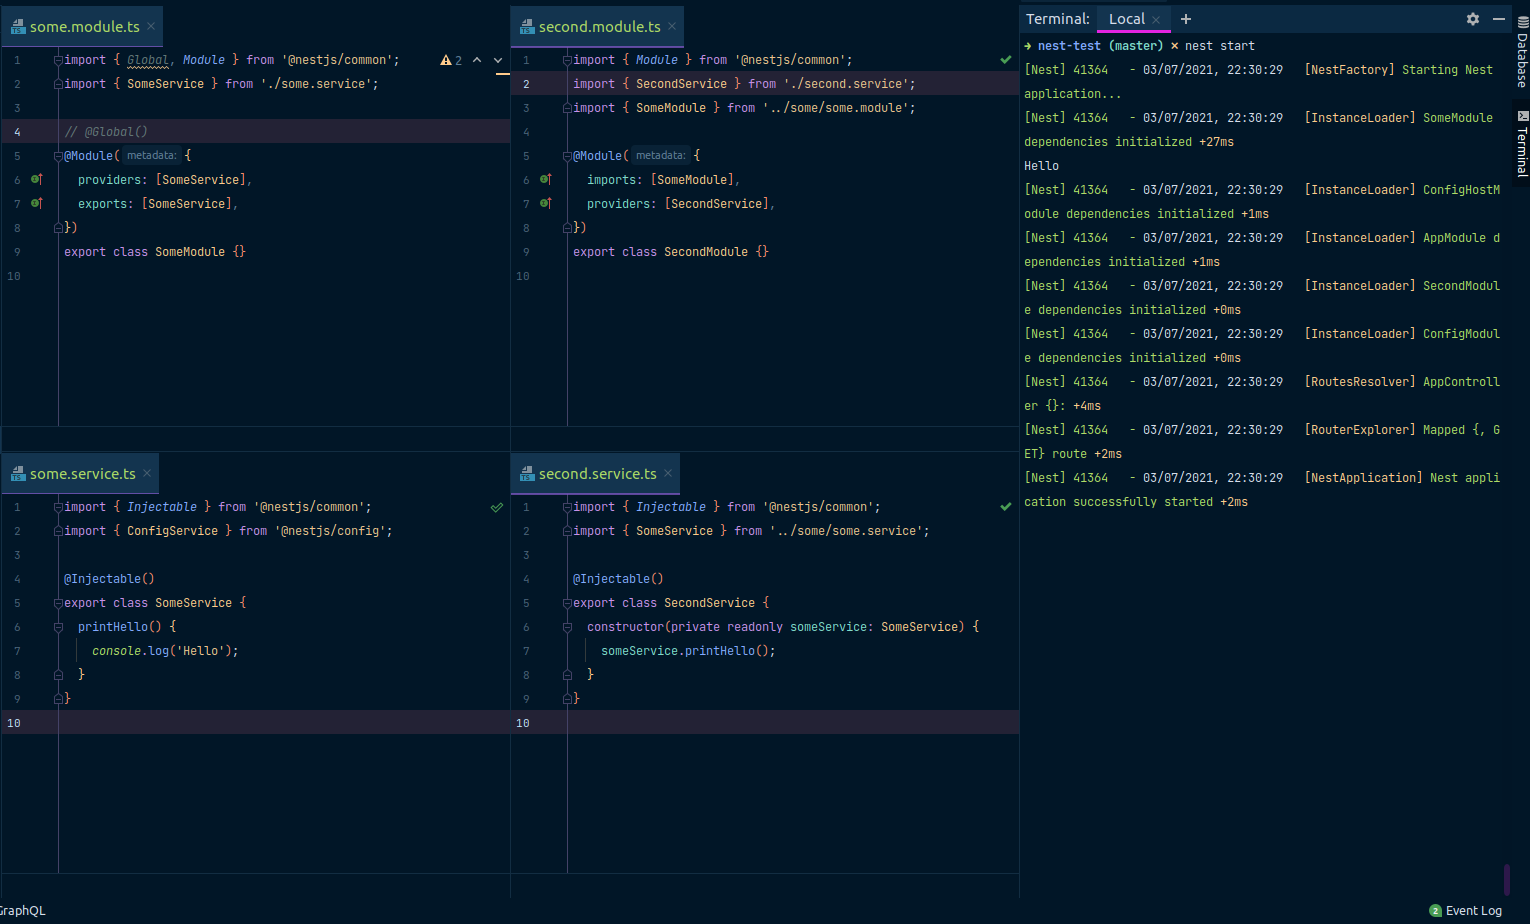The height and width of the screenshot is (924, 1530).
Task: Click the gutter icon beside 'imports: [SomeModule]'
Action: [x=546, y=179]
